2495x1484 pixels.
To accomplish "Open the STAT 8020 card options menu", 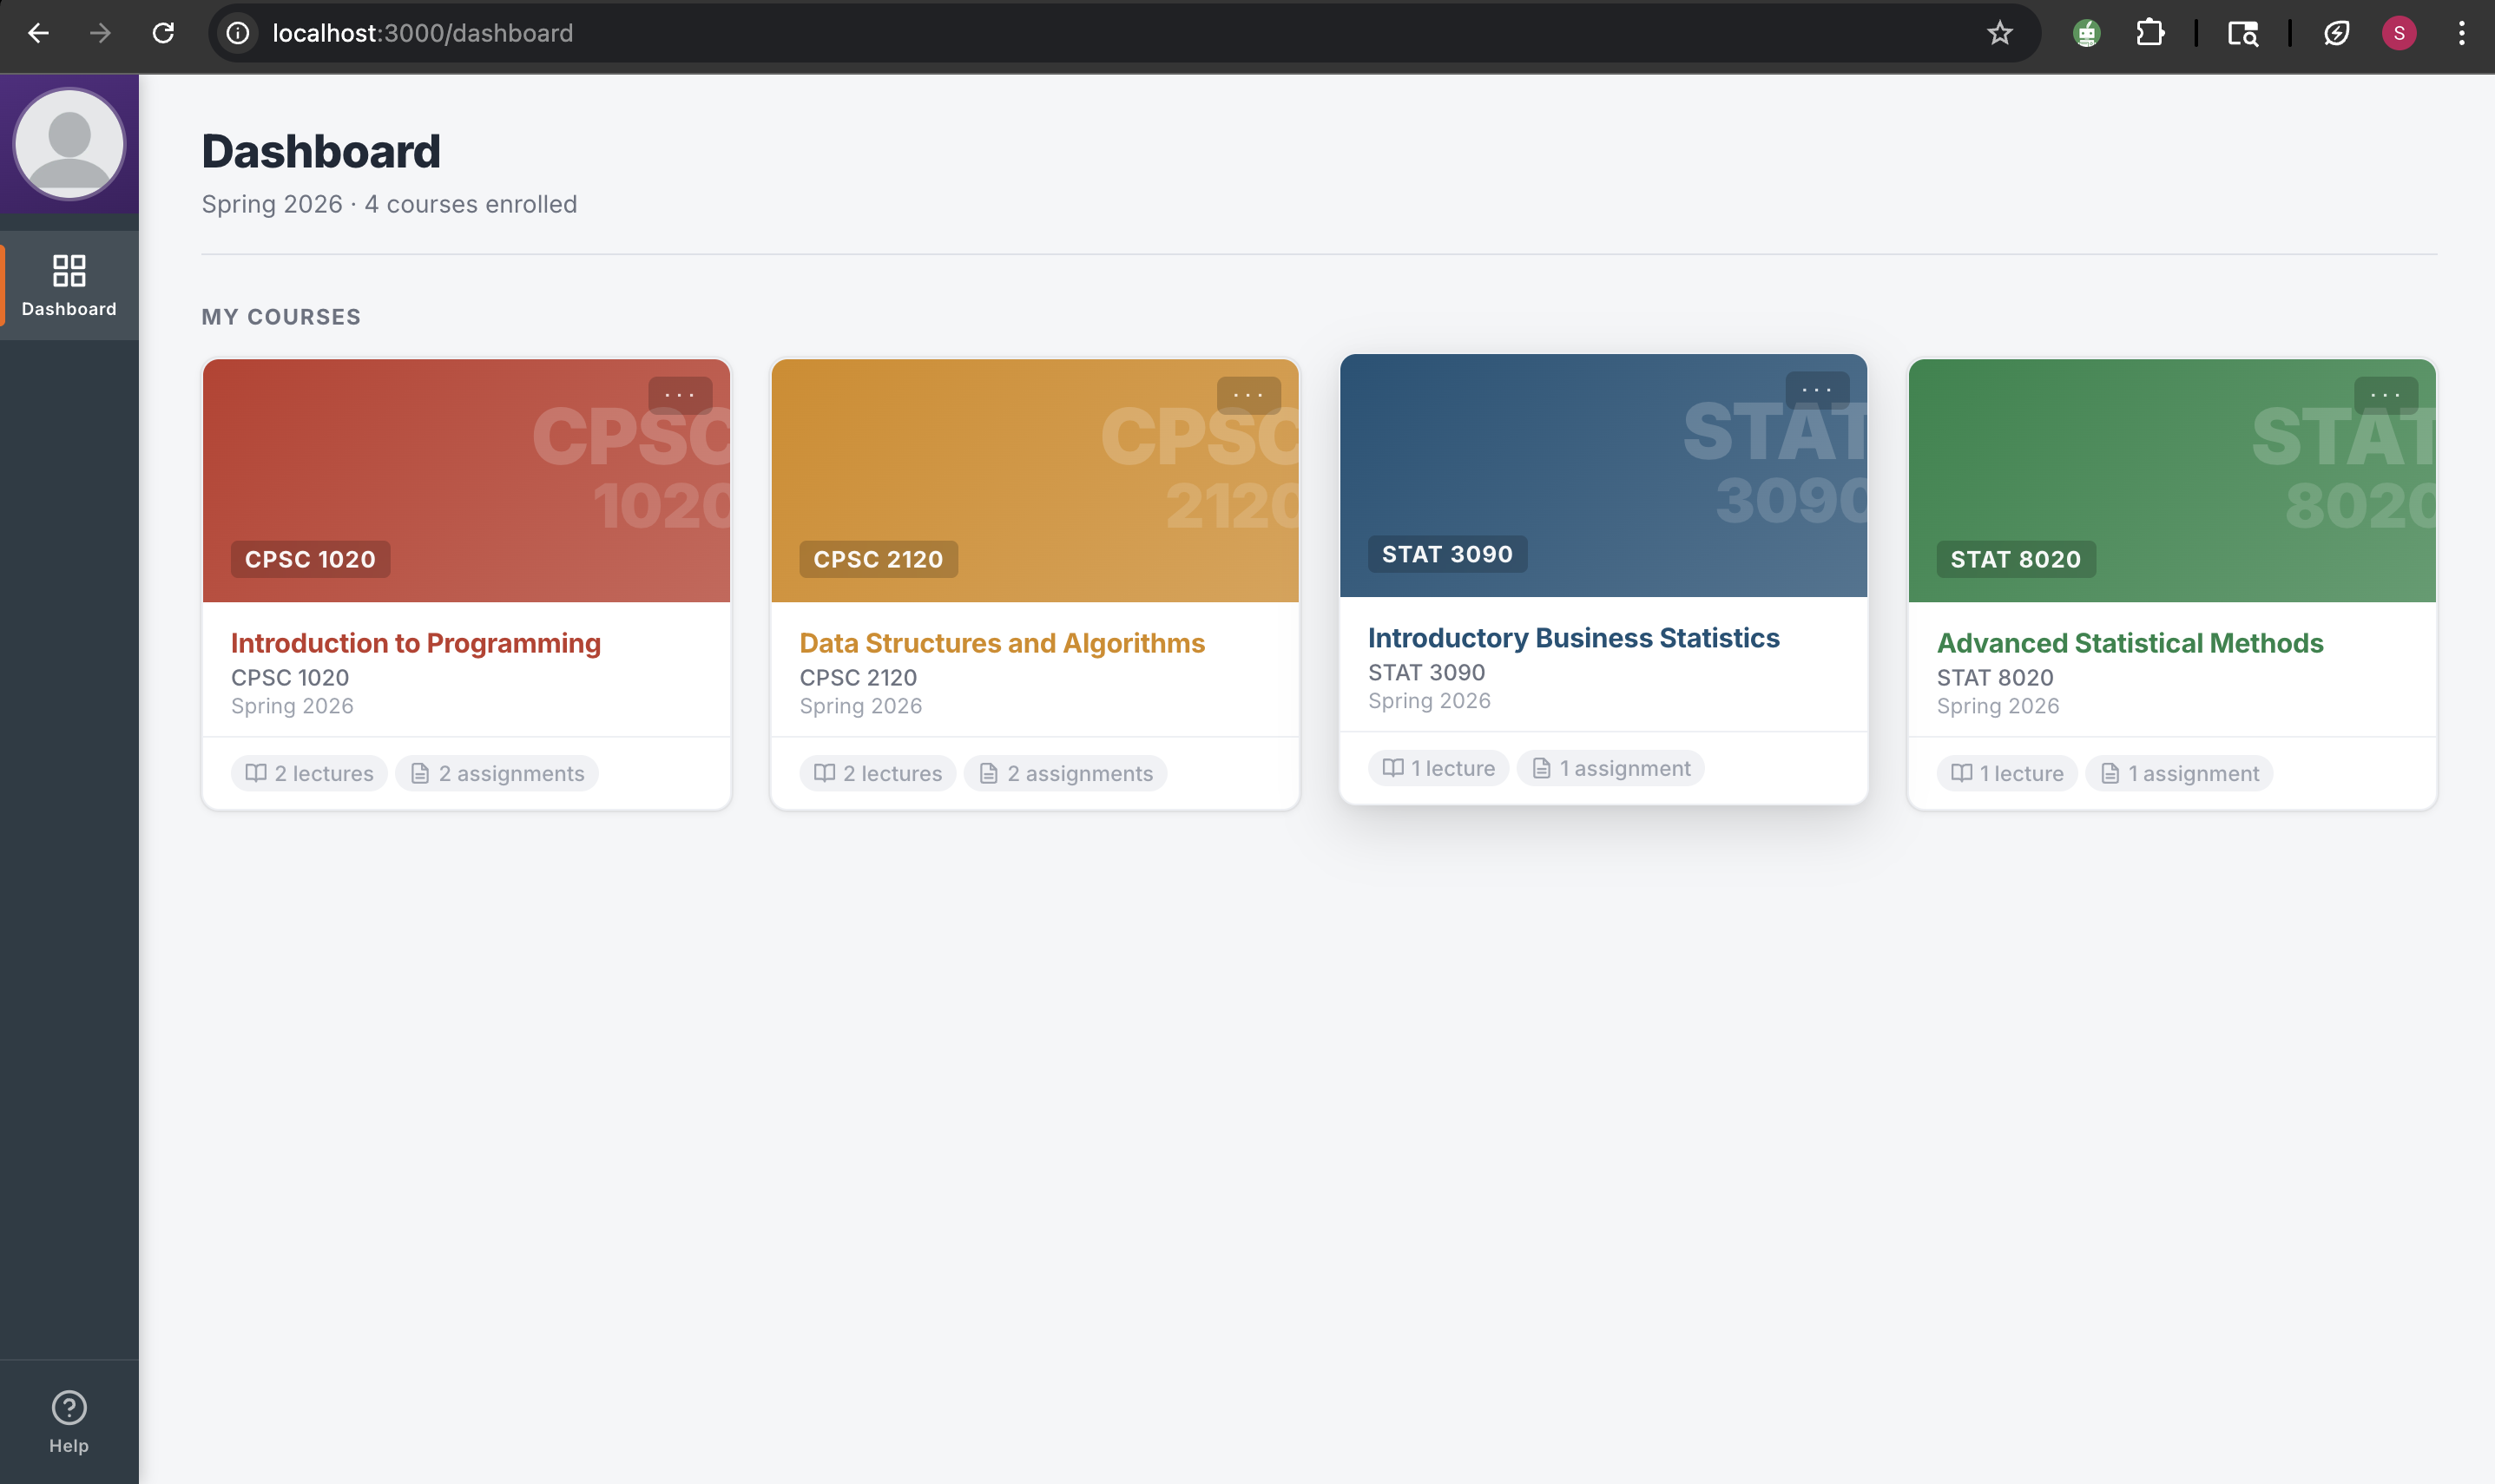I will tap(2385, 395).
